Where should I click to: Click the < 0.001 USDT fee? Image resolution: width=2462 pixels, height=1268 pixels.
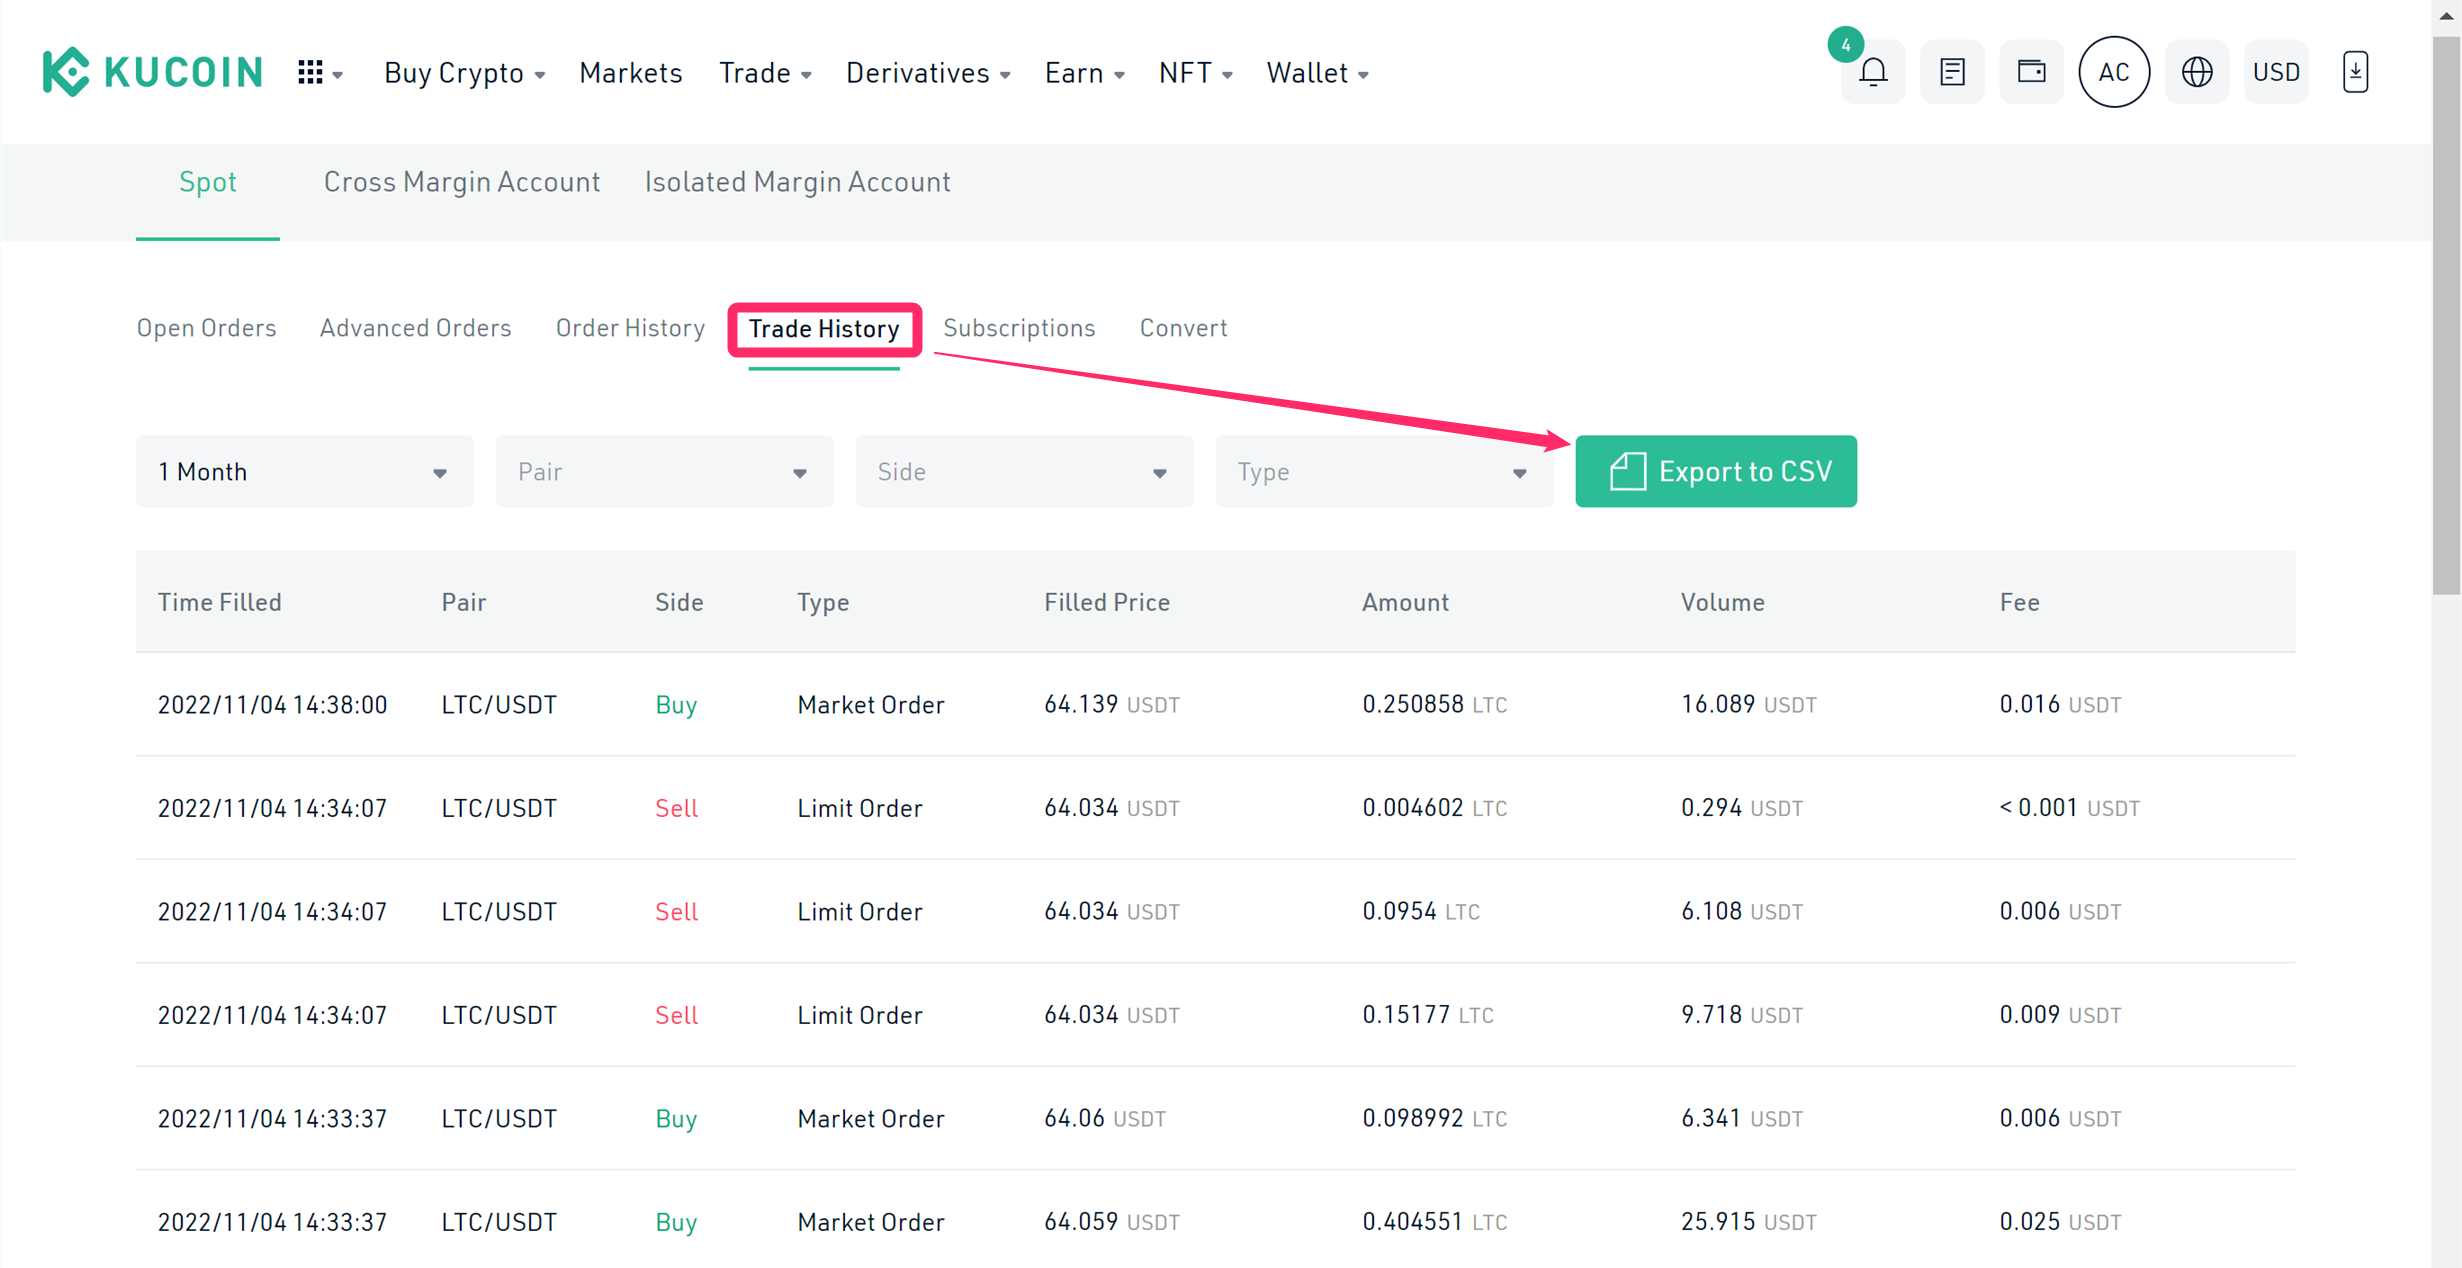[2068, 808]
